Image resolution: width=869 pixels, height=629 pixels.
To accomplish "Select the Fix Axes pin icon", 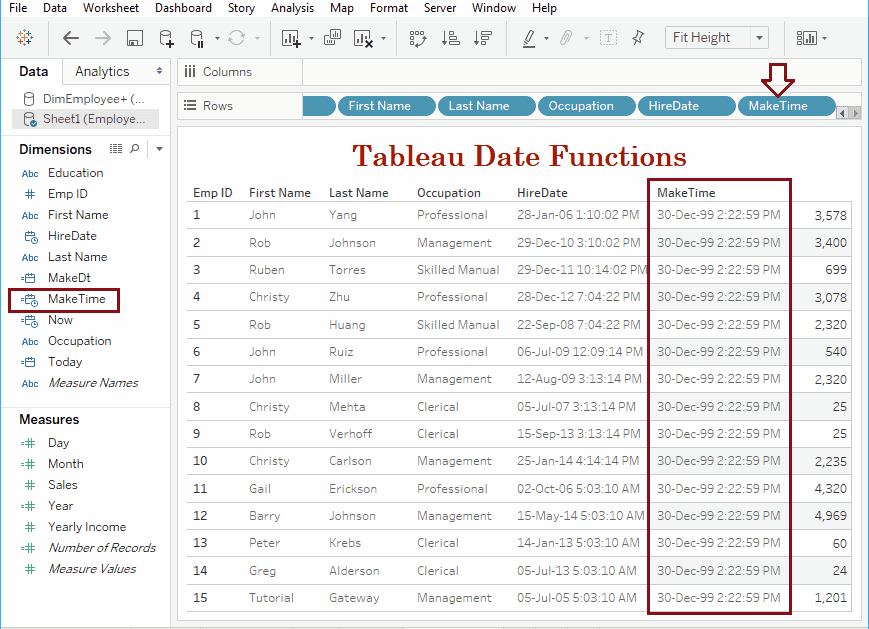I will [x=637, y=37].
